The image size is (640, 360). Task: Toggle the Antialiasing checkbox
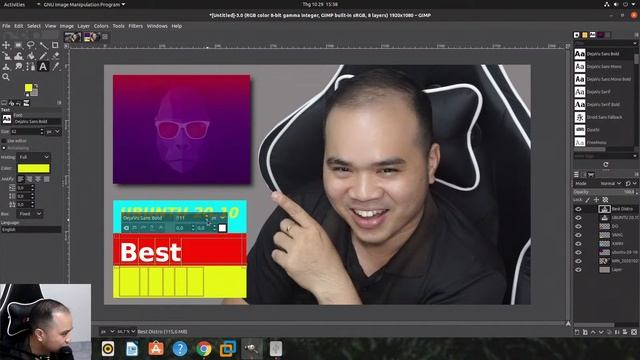(x=4, y=148)
